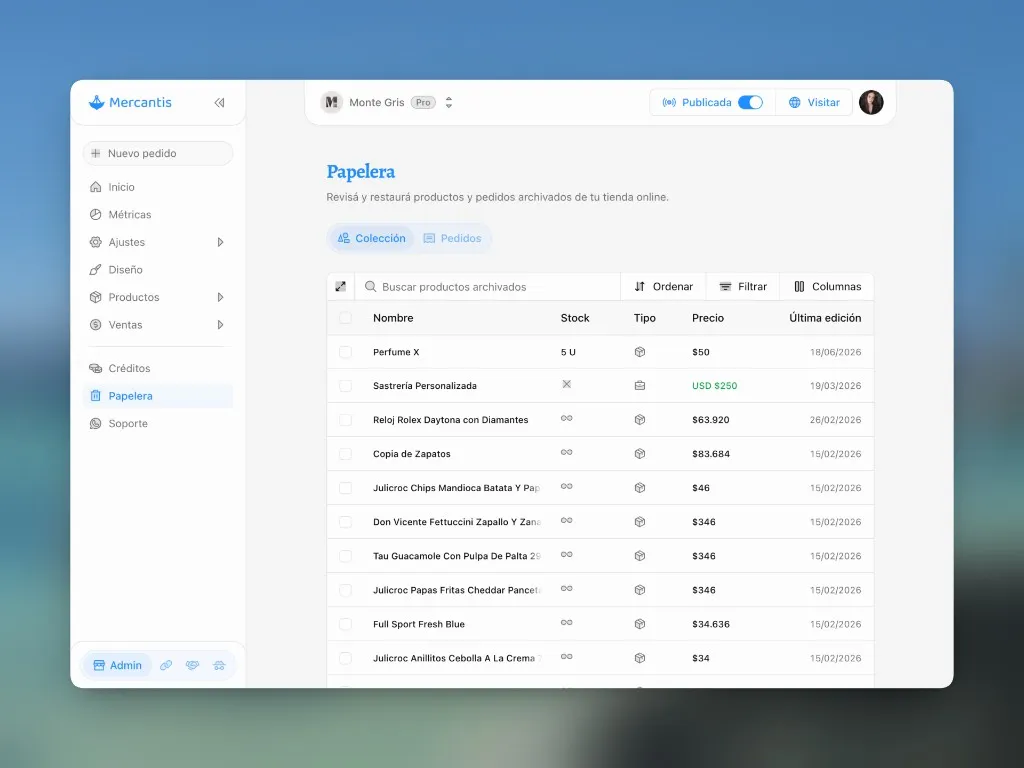Image resolution: width=1024 pixels, height=768 pixels.
Task: Click the magnifier search icon
Action: (x=370, y=287)
